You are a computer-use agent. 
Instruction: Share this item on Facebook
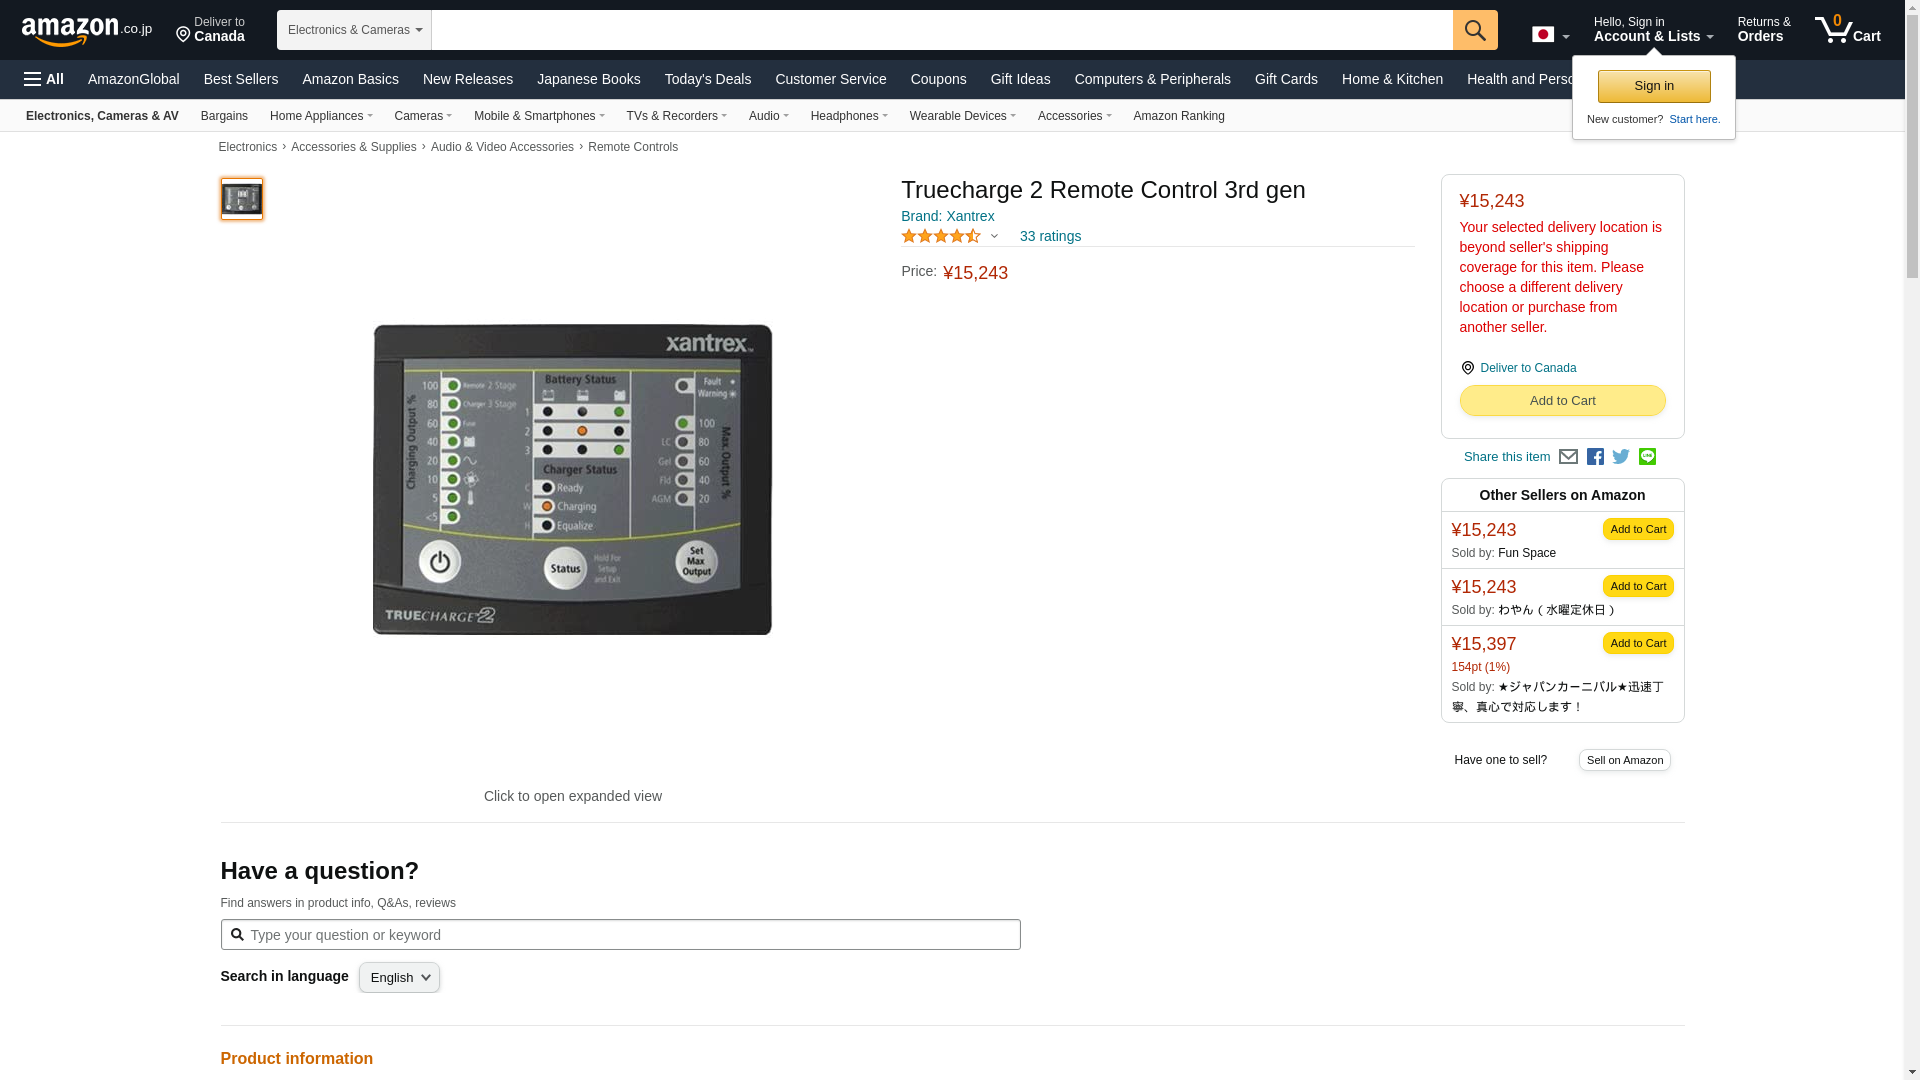1595,457
